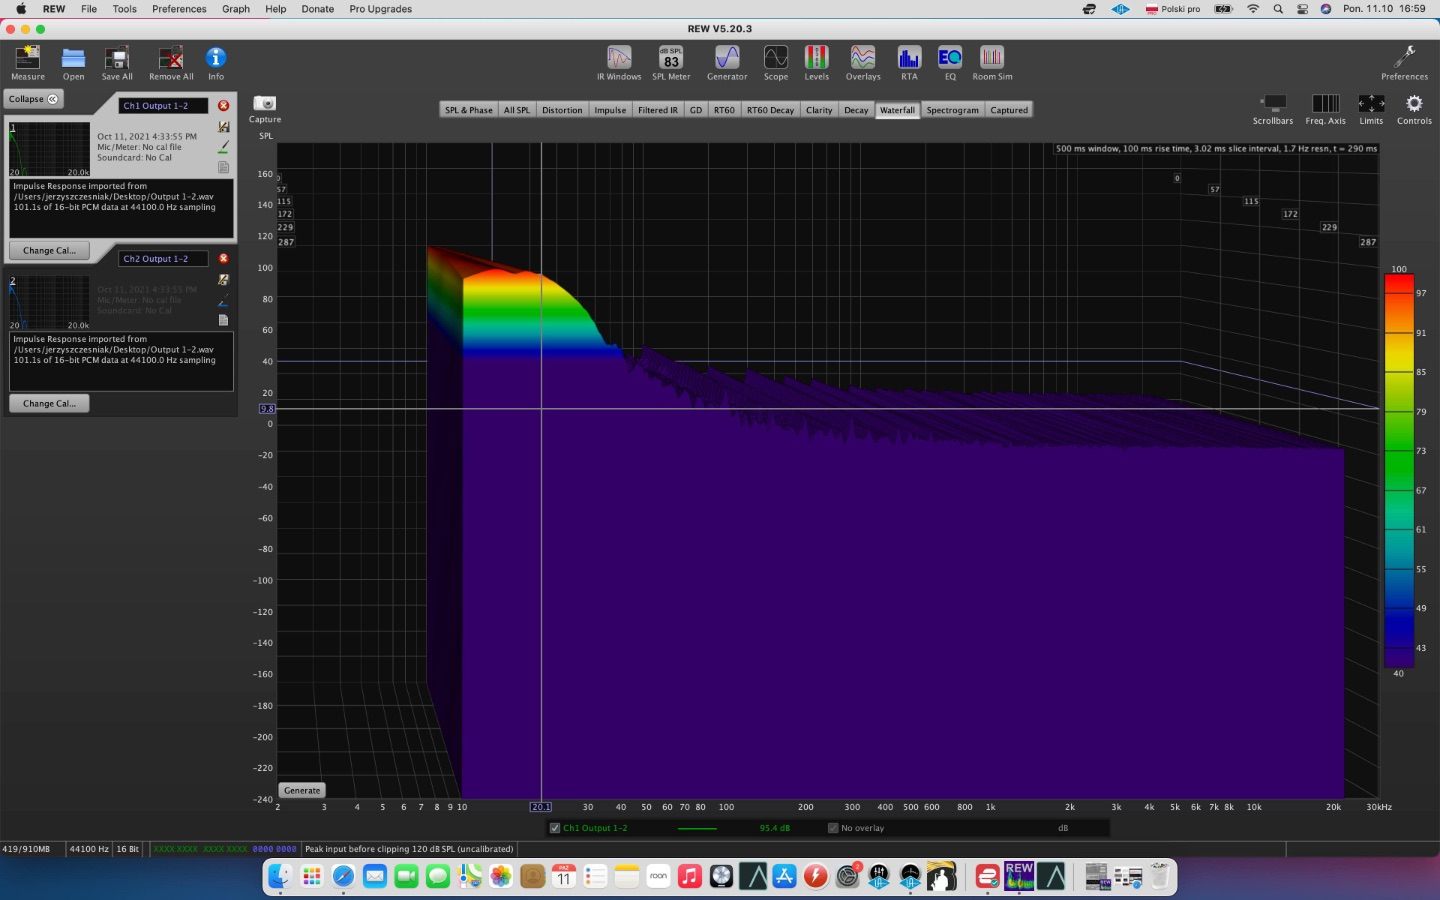Open Music app in the Dock

(x=689, y=876)
